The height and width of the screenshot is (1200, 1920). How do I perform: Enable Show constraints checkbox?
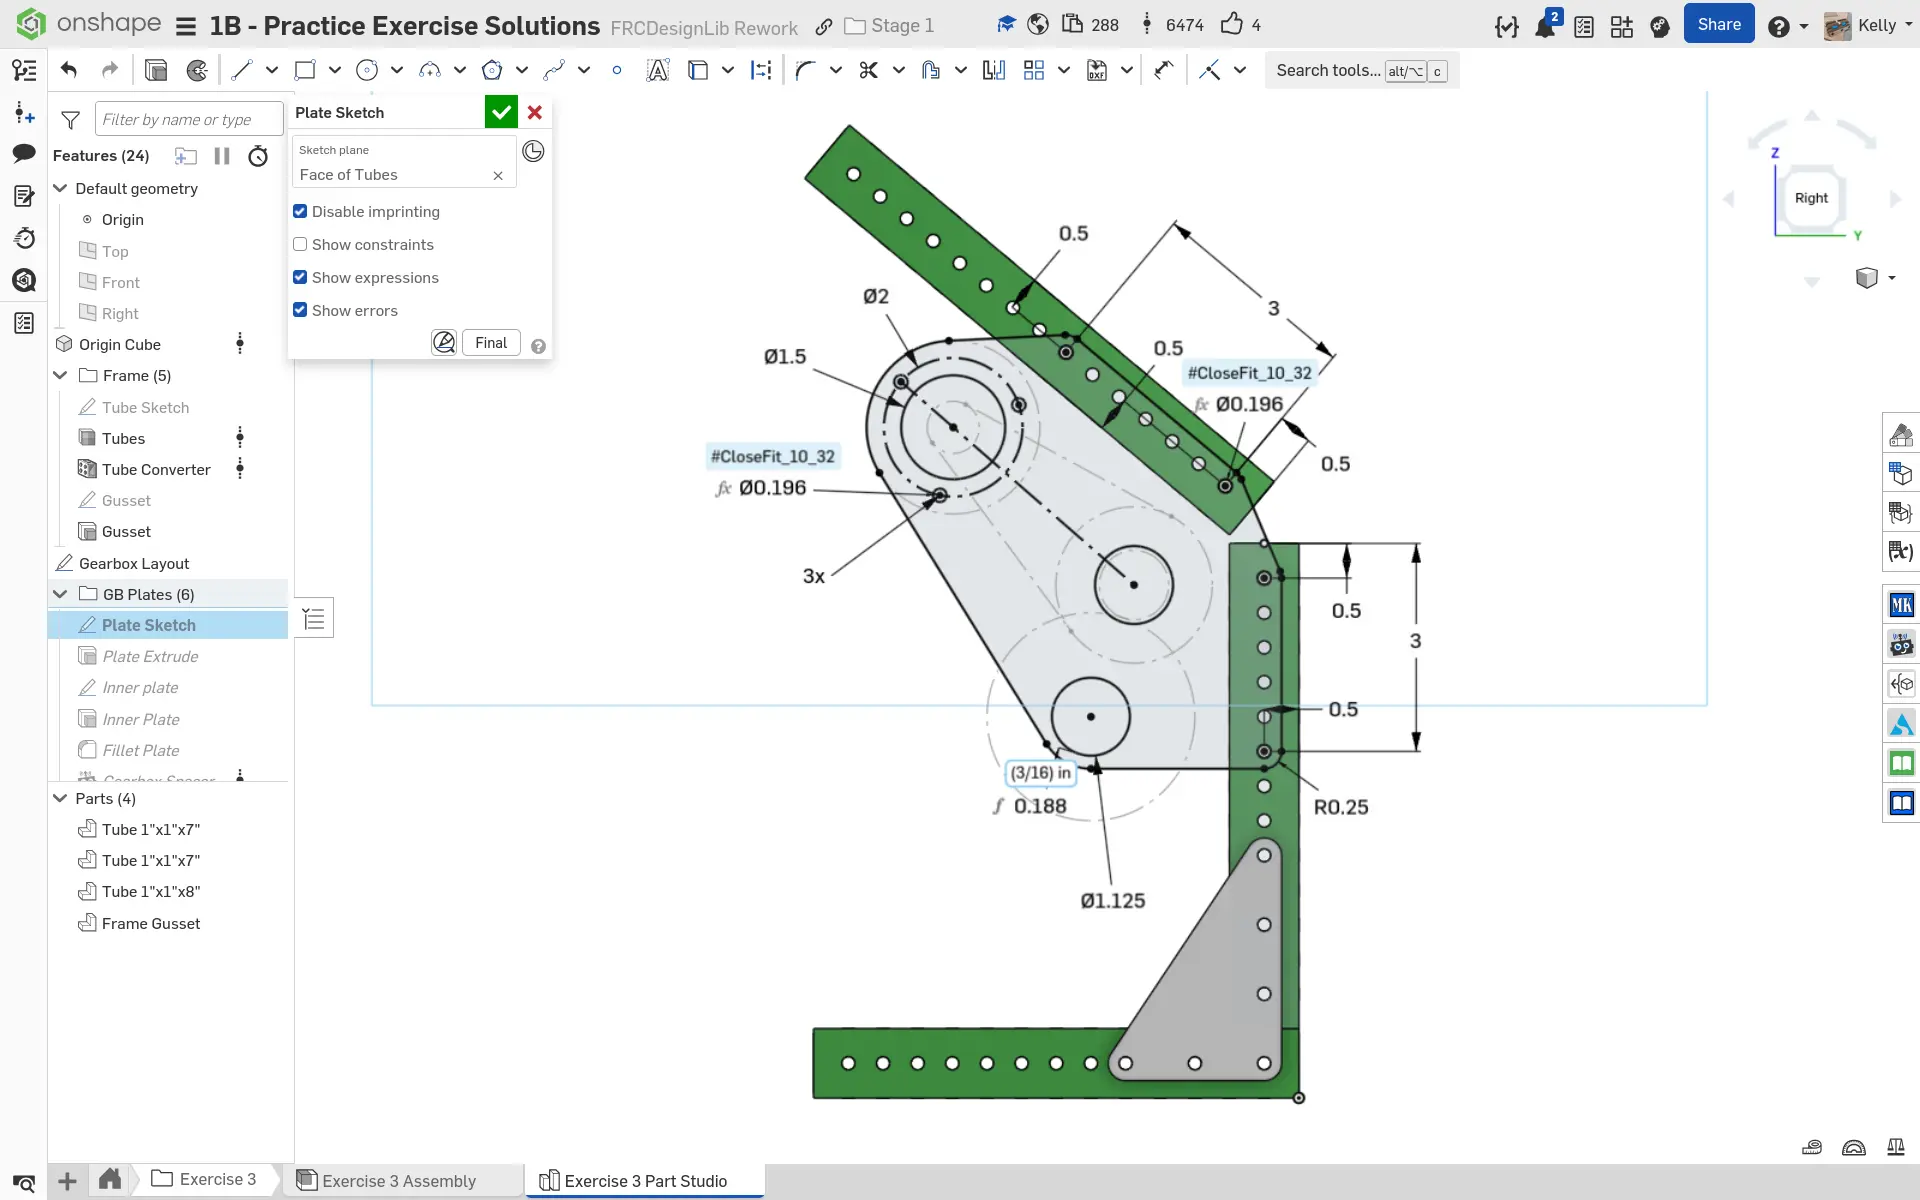point(300,244)
